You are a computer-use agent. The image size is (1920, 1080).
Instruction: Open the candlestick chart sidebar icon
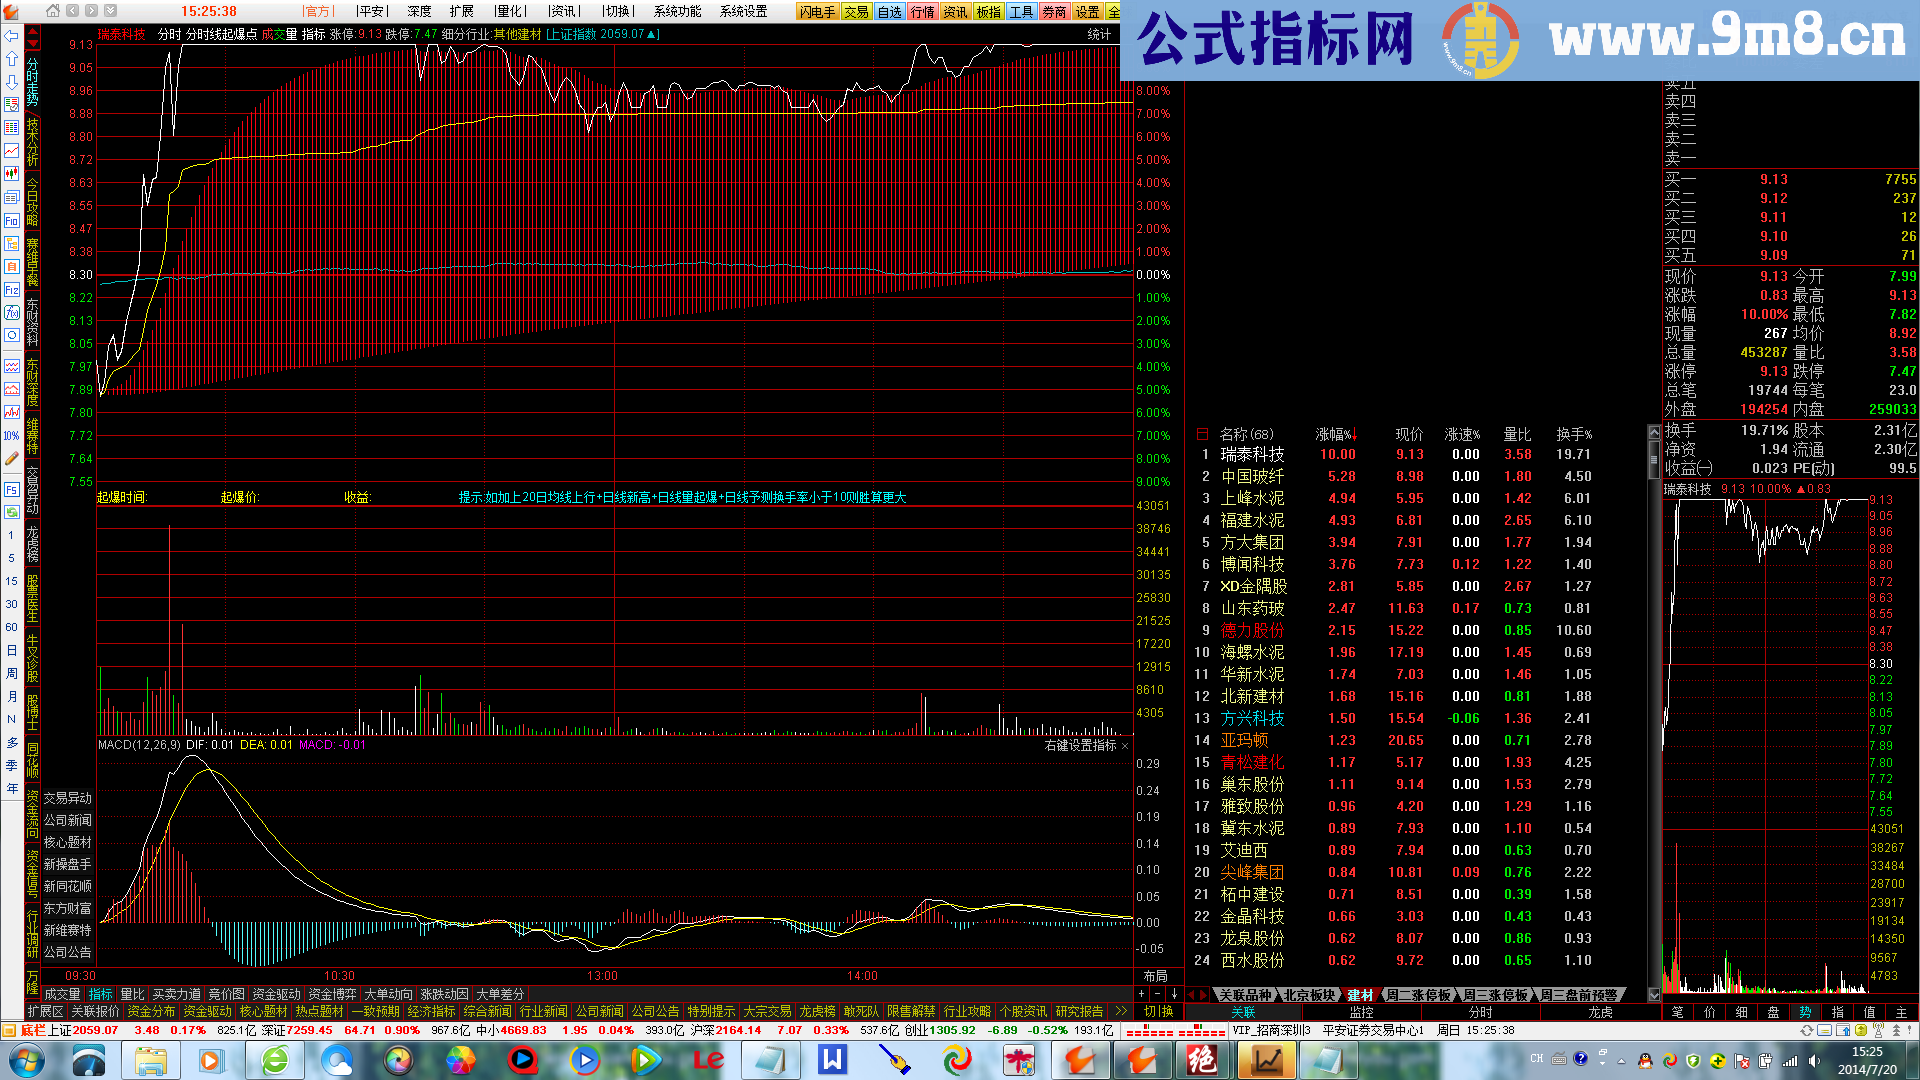pos(11,173)
